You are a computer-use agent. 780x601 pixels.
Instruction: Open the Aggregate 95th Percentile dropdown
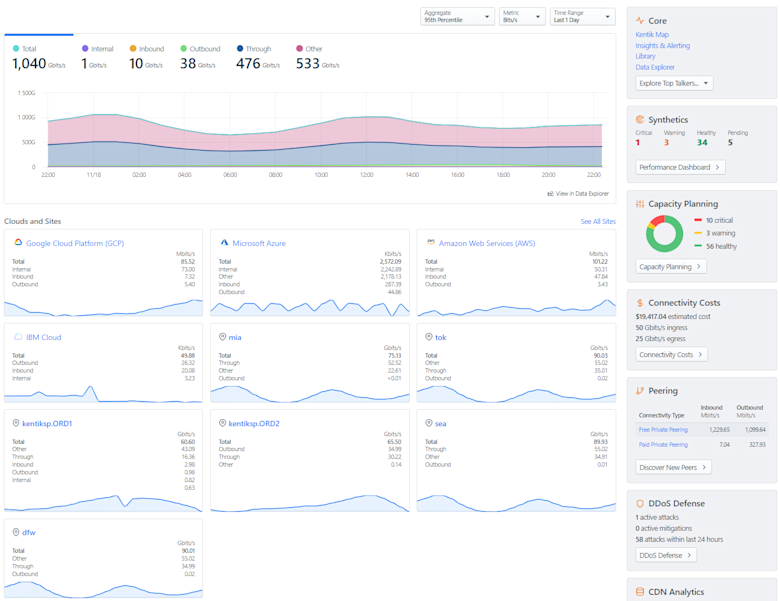(x=457, y=16)
